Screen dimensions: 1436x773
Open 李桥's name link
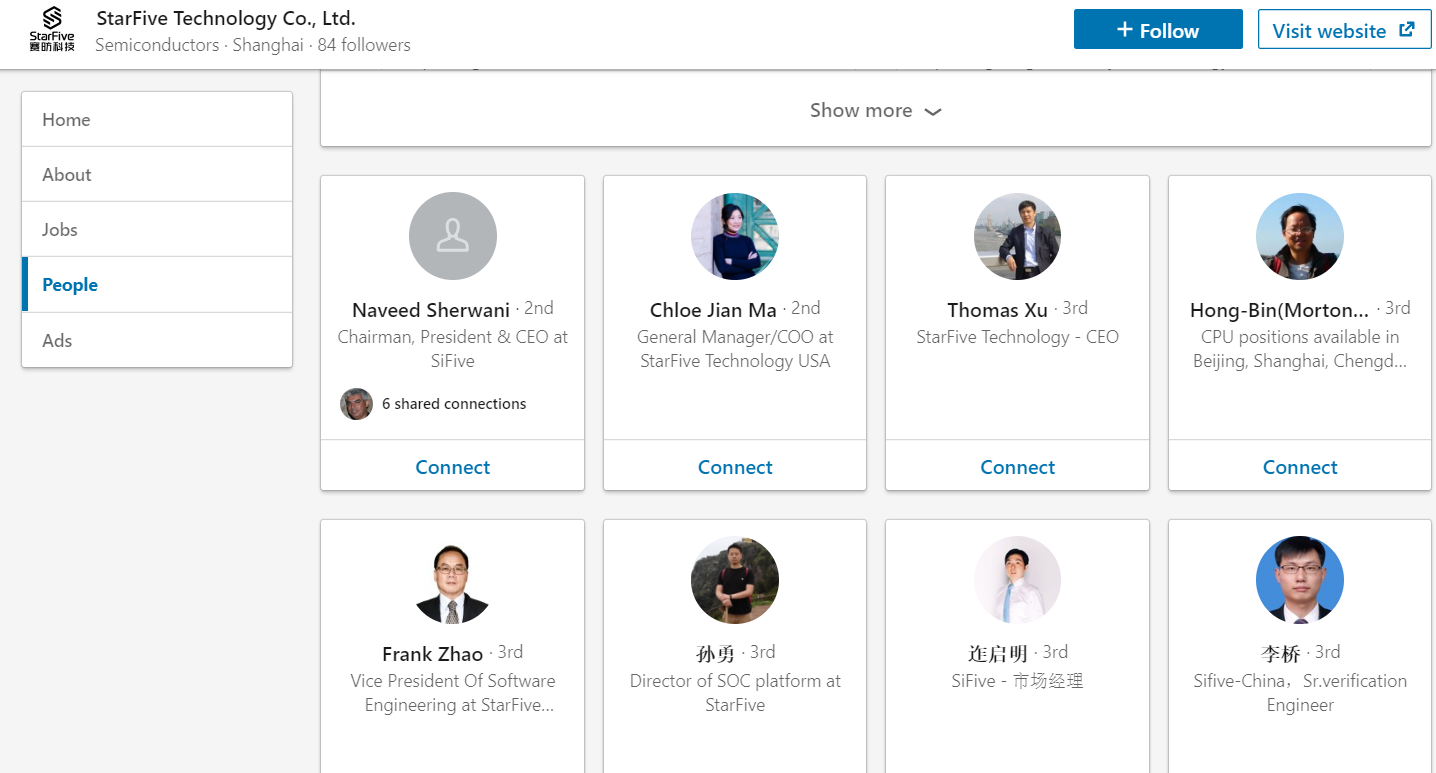pyautogui.click(x=1280, y=654)
